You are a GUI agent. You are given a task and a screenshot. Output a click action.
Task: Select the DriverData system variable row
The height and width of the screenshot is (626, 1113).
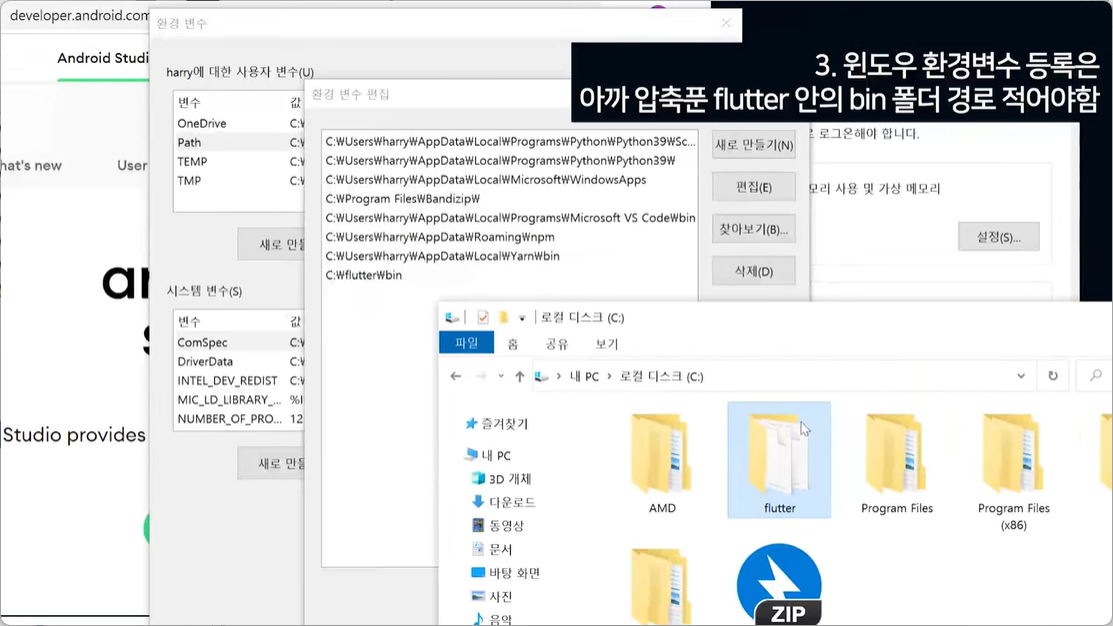point(239,361)
